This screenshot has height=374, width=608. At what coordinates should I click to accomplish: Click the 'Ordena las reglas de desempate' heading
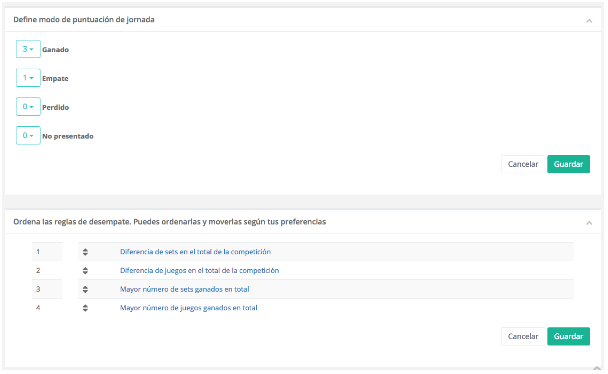[x=169, y=222]
